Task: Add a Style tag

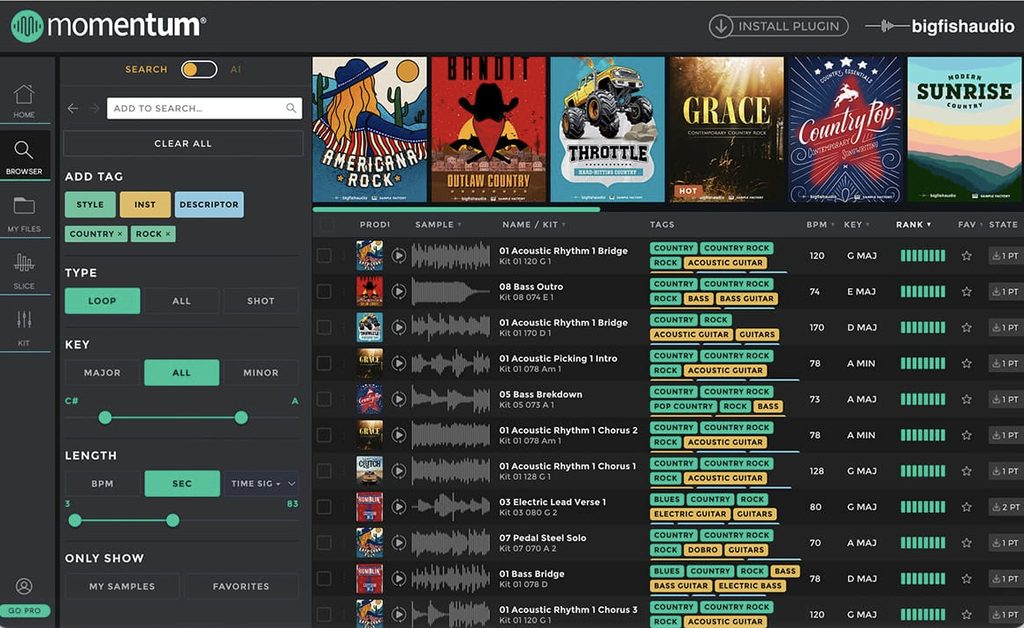Action: tap(90, 204)
